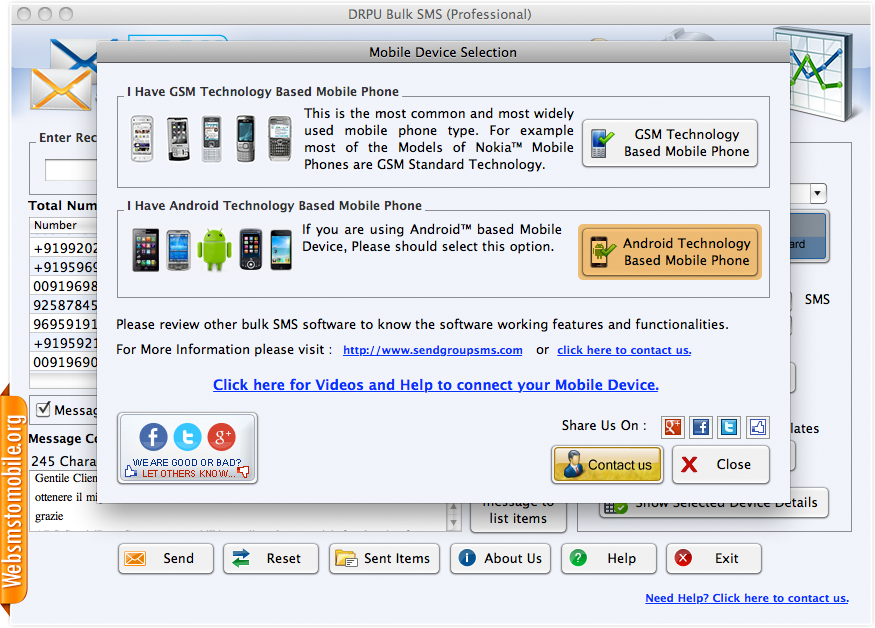Select number row starting 96959191
This screenshot has width=875, height=628.
pos(64,324)
